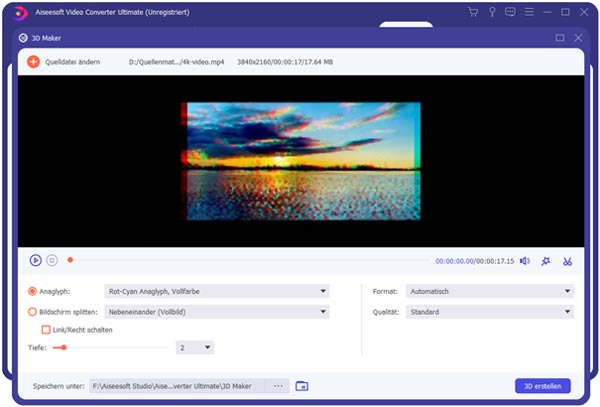Image resolution: width=600 pixels, height=407 pixels.
Task: Click the 3840x2160 file info text
Action: (285, 62)
